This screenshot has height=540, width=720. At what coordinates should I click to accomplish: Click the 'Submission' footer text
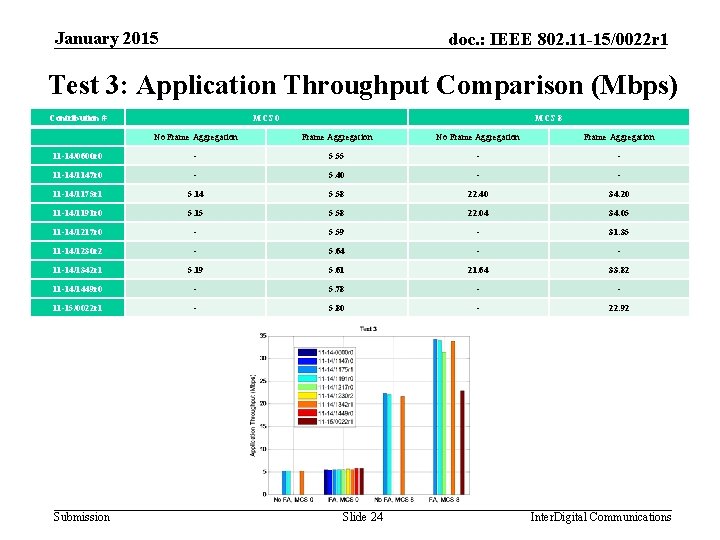click(x=82, y=517)
